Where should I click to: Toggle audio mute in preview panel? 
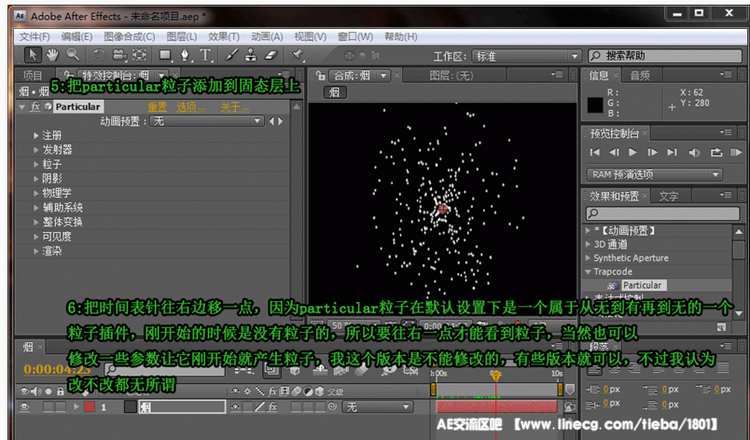[x=694, y=153]
